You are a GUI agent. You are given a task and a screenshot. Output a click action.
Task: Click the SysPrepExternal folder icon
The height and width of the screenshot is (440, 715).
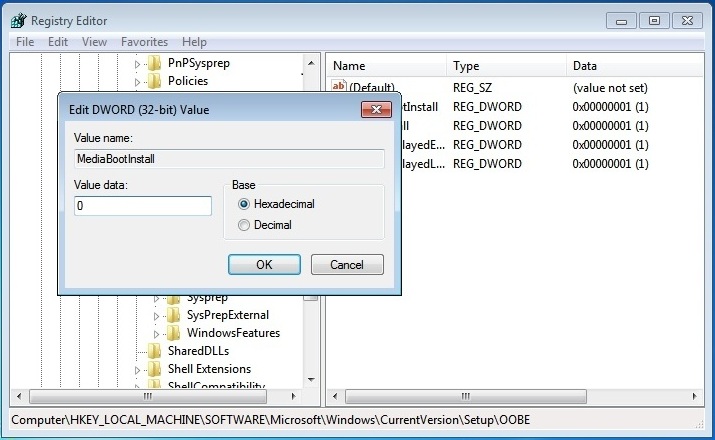(174, 315)
